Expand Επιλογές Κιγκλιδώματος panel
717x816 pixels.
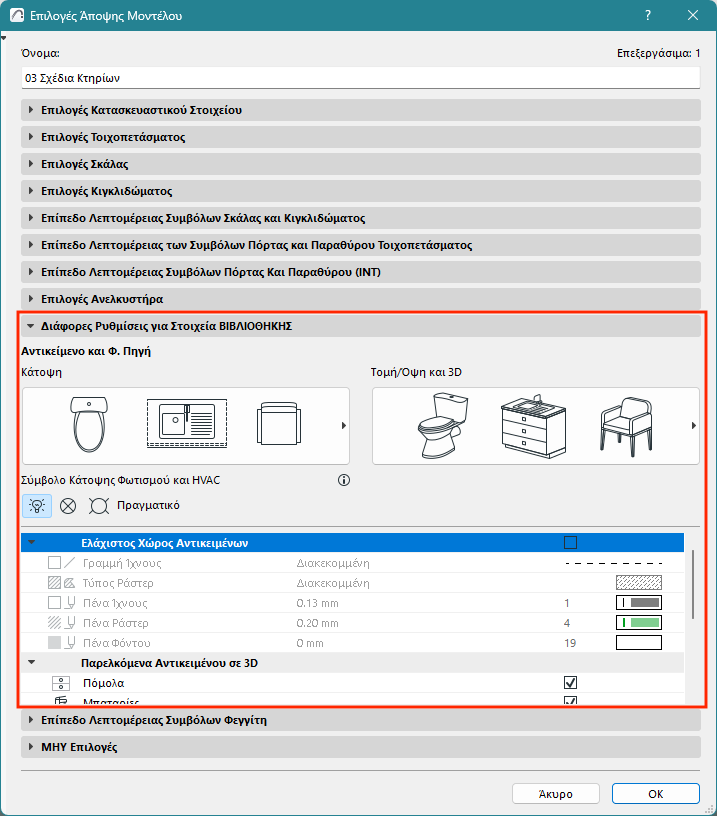361,191
